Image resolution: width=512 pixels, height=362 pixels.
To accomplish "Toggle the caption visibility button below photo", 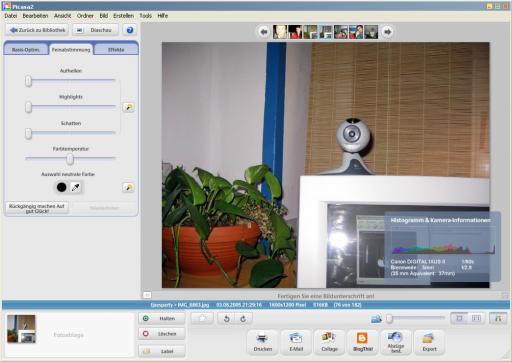I will tap(147, 295).
